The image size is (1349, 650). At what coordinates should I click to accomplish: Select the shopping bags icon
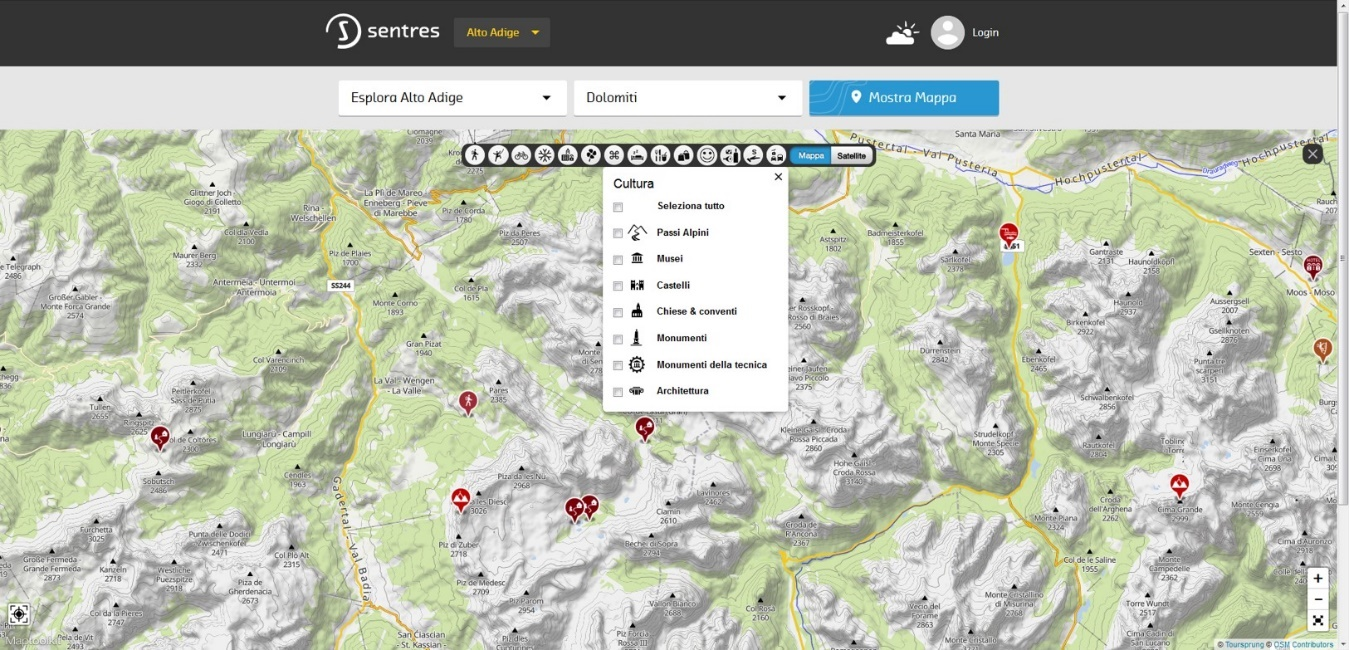(x=684, y=155)
